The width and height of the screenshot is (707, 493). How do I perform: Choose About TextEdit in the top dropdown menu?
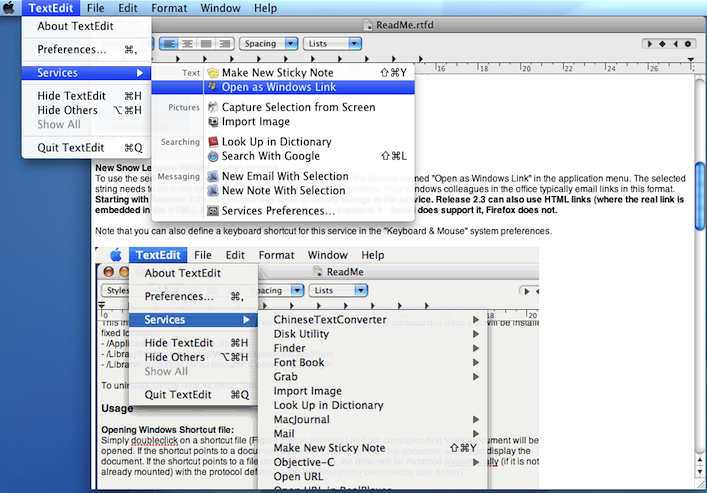(86, 26)
